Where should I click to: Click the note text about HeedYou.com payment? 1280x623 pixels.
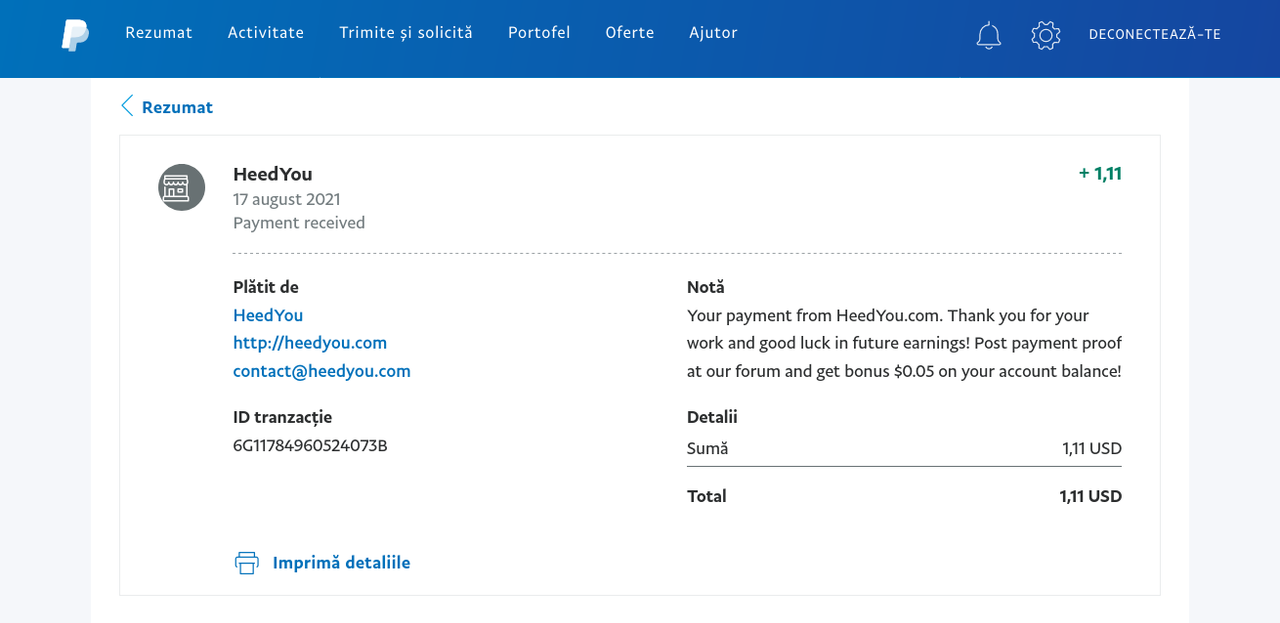904,343
